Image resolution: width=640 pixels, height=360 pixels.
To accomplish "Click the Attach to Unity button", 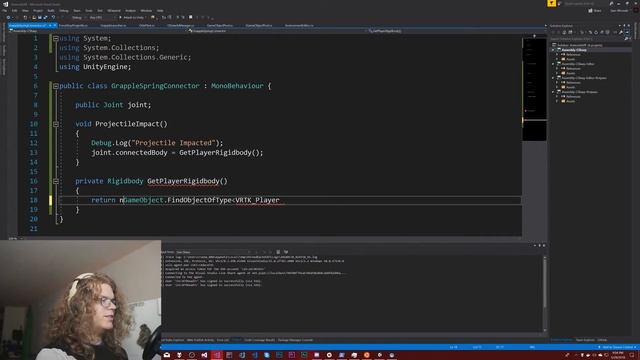I will 132,18.
